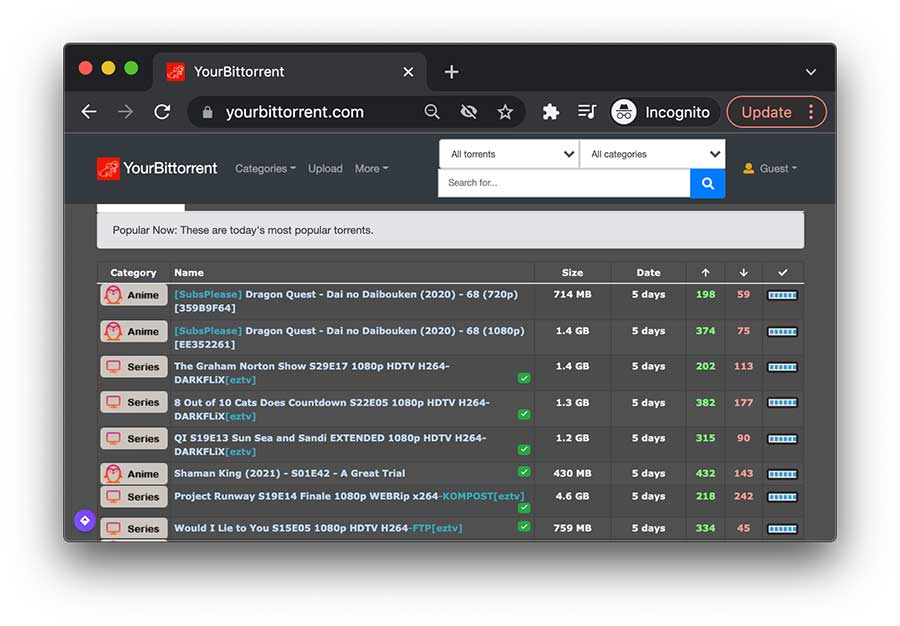
Task: Click the verified checkmark on Shaman King episode
Action: pos(523,473)
